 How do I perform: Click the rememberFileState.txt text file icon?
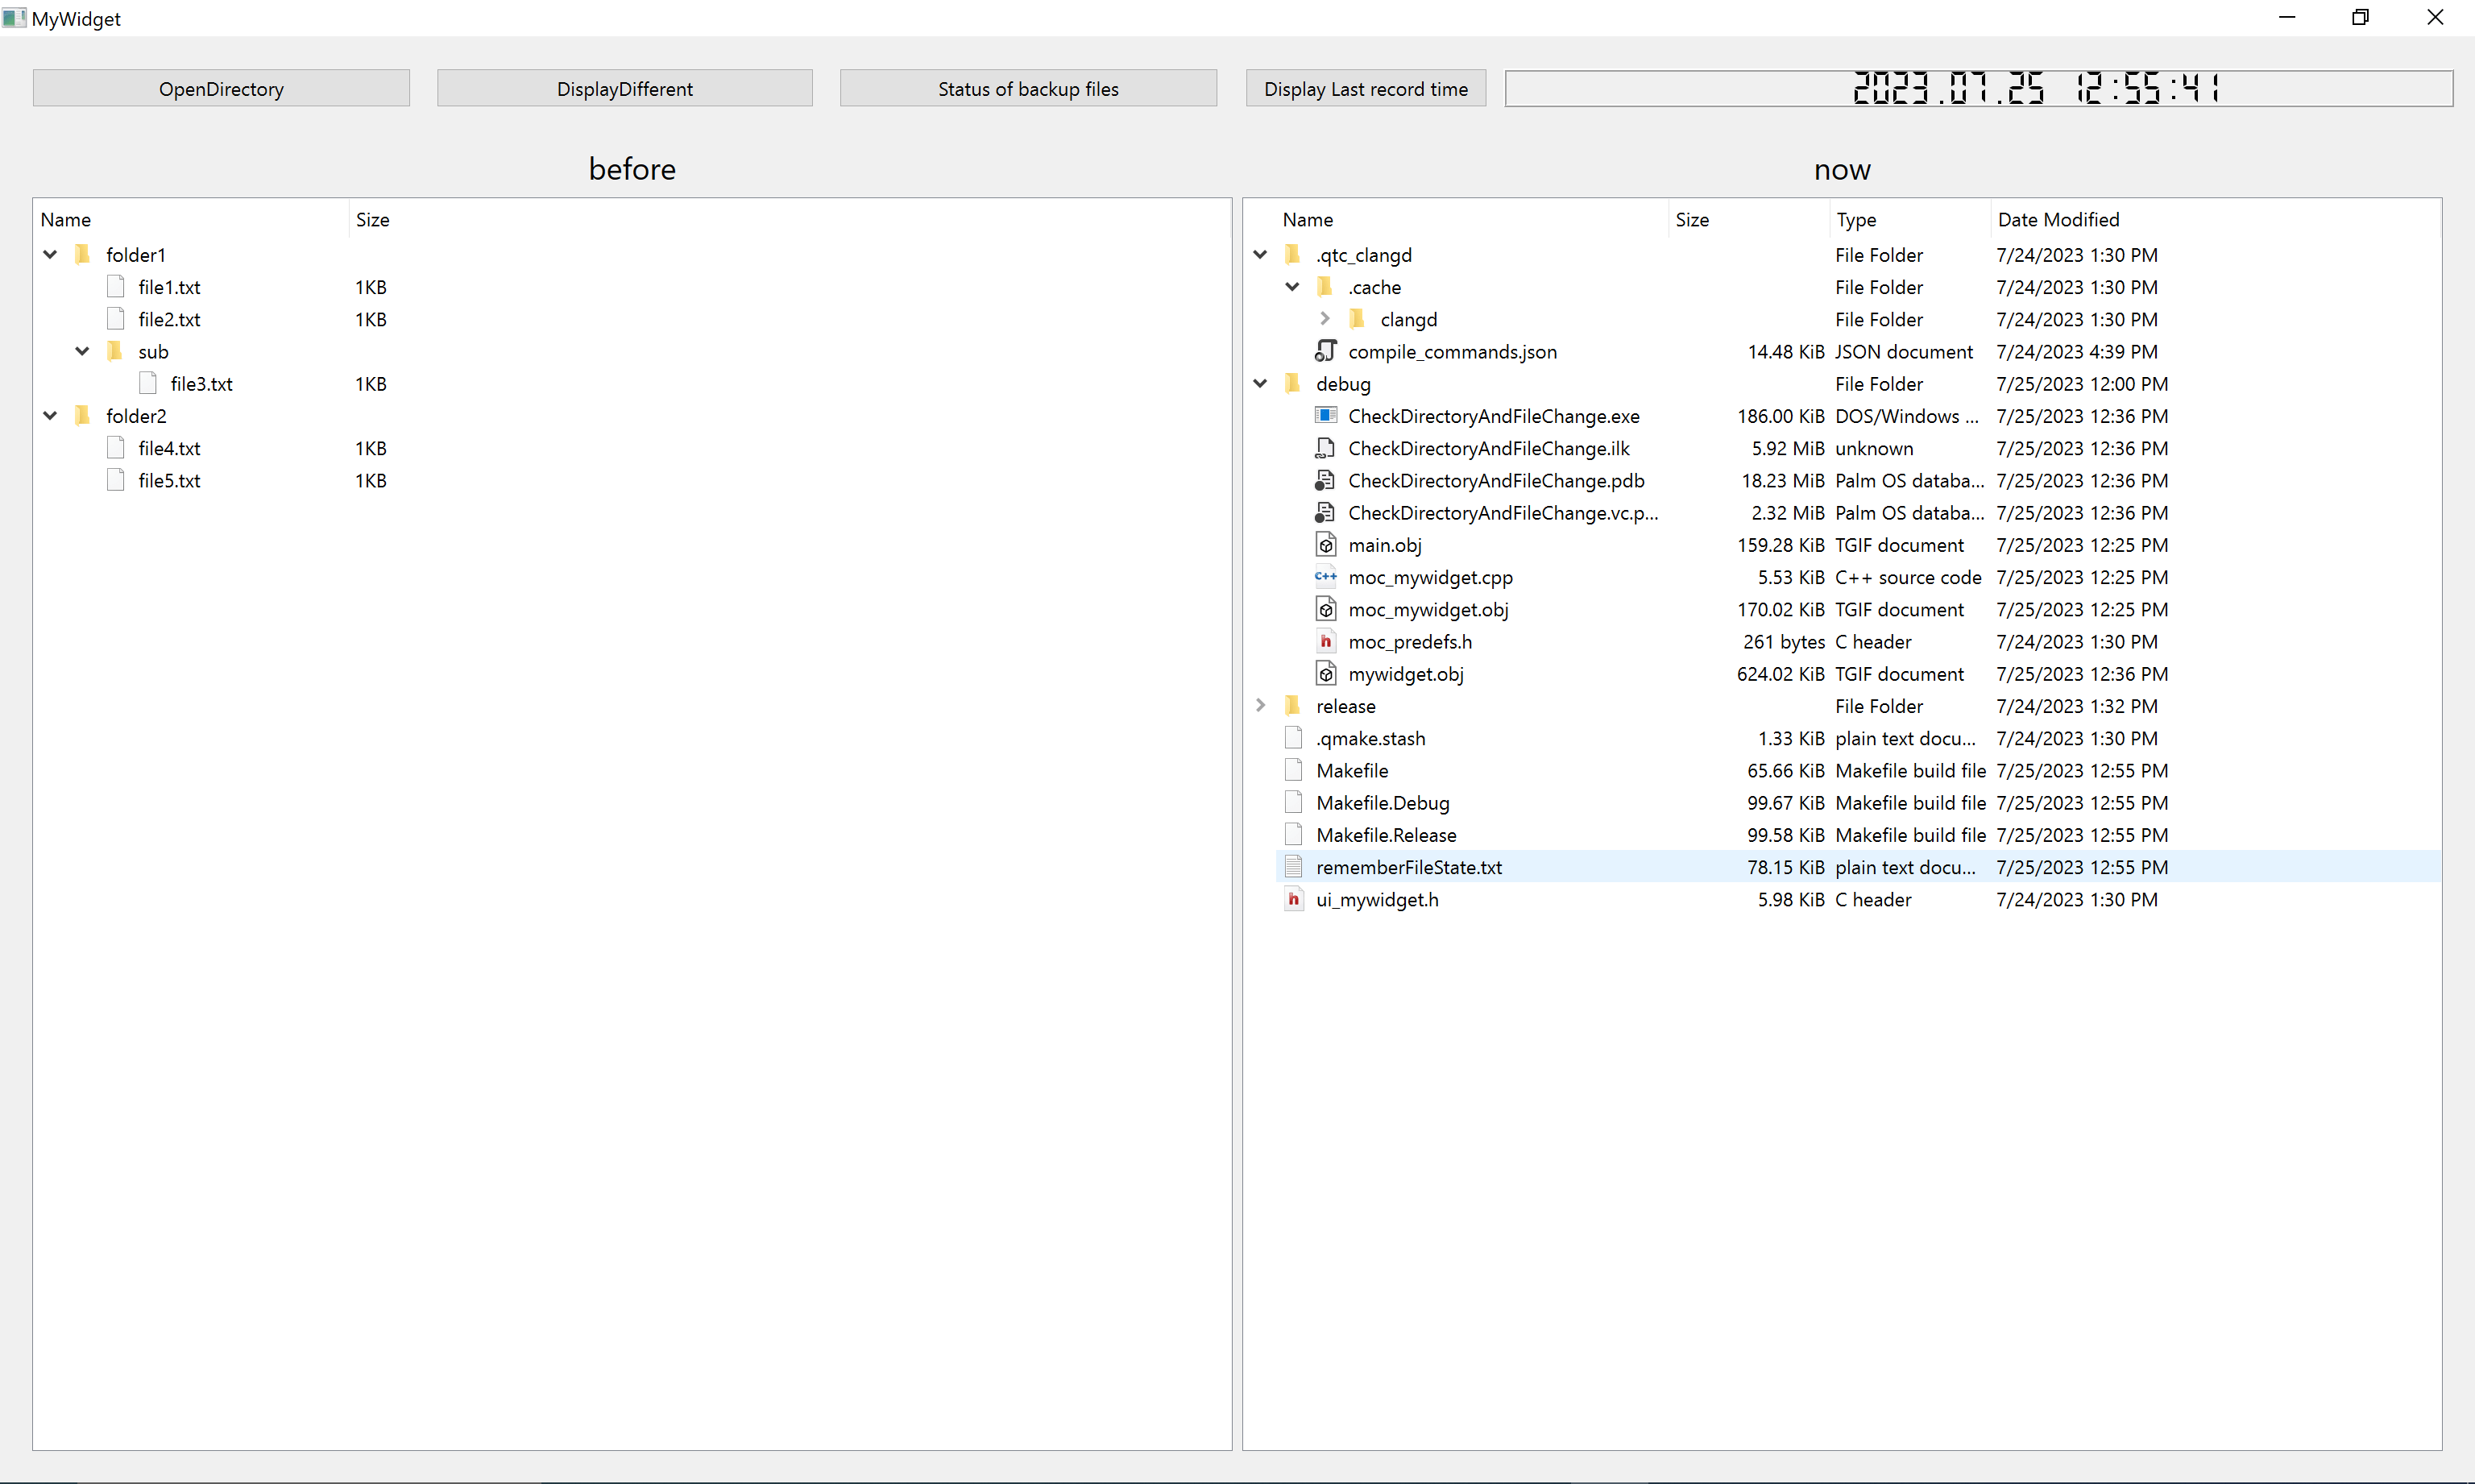pos(1293,867)
